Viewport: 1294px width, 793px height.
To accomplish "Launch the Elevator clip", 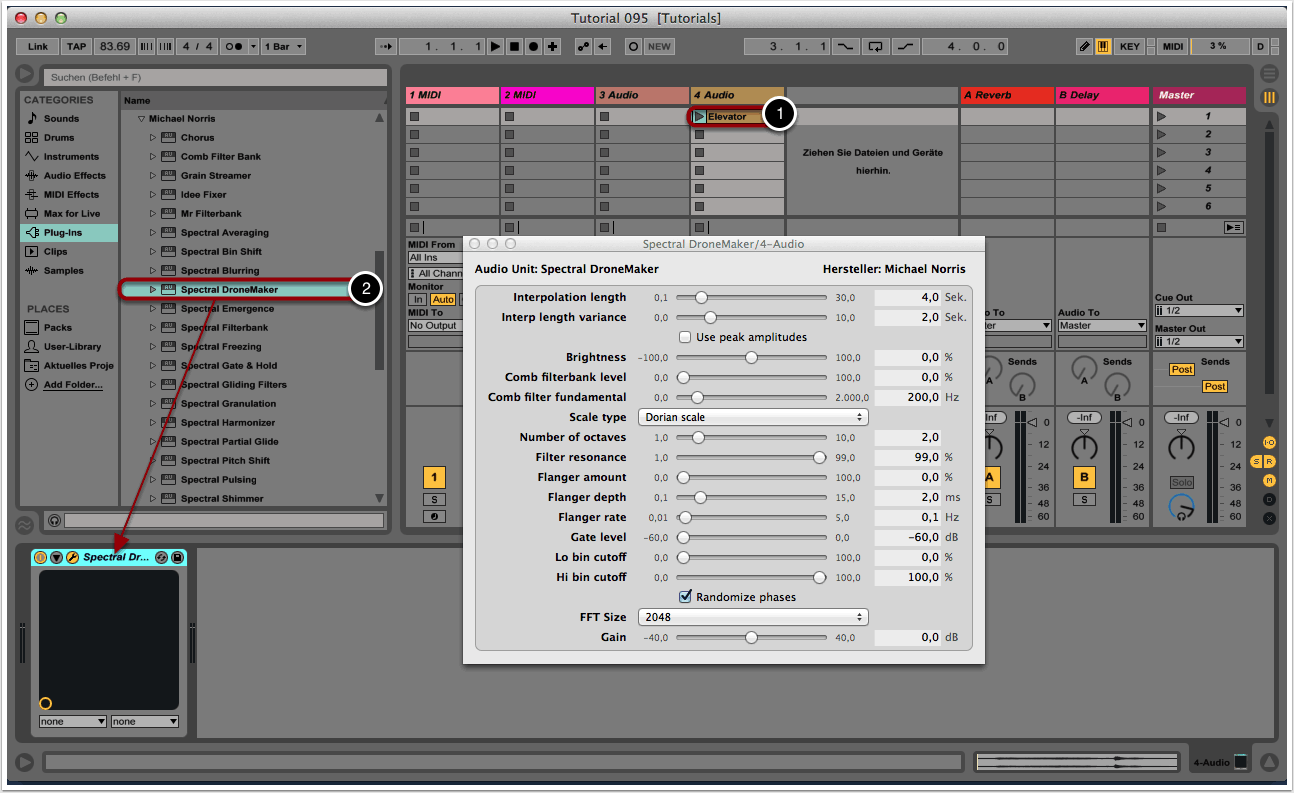I will 699,117.
